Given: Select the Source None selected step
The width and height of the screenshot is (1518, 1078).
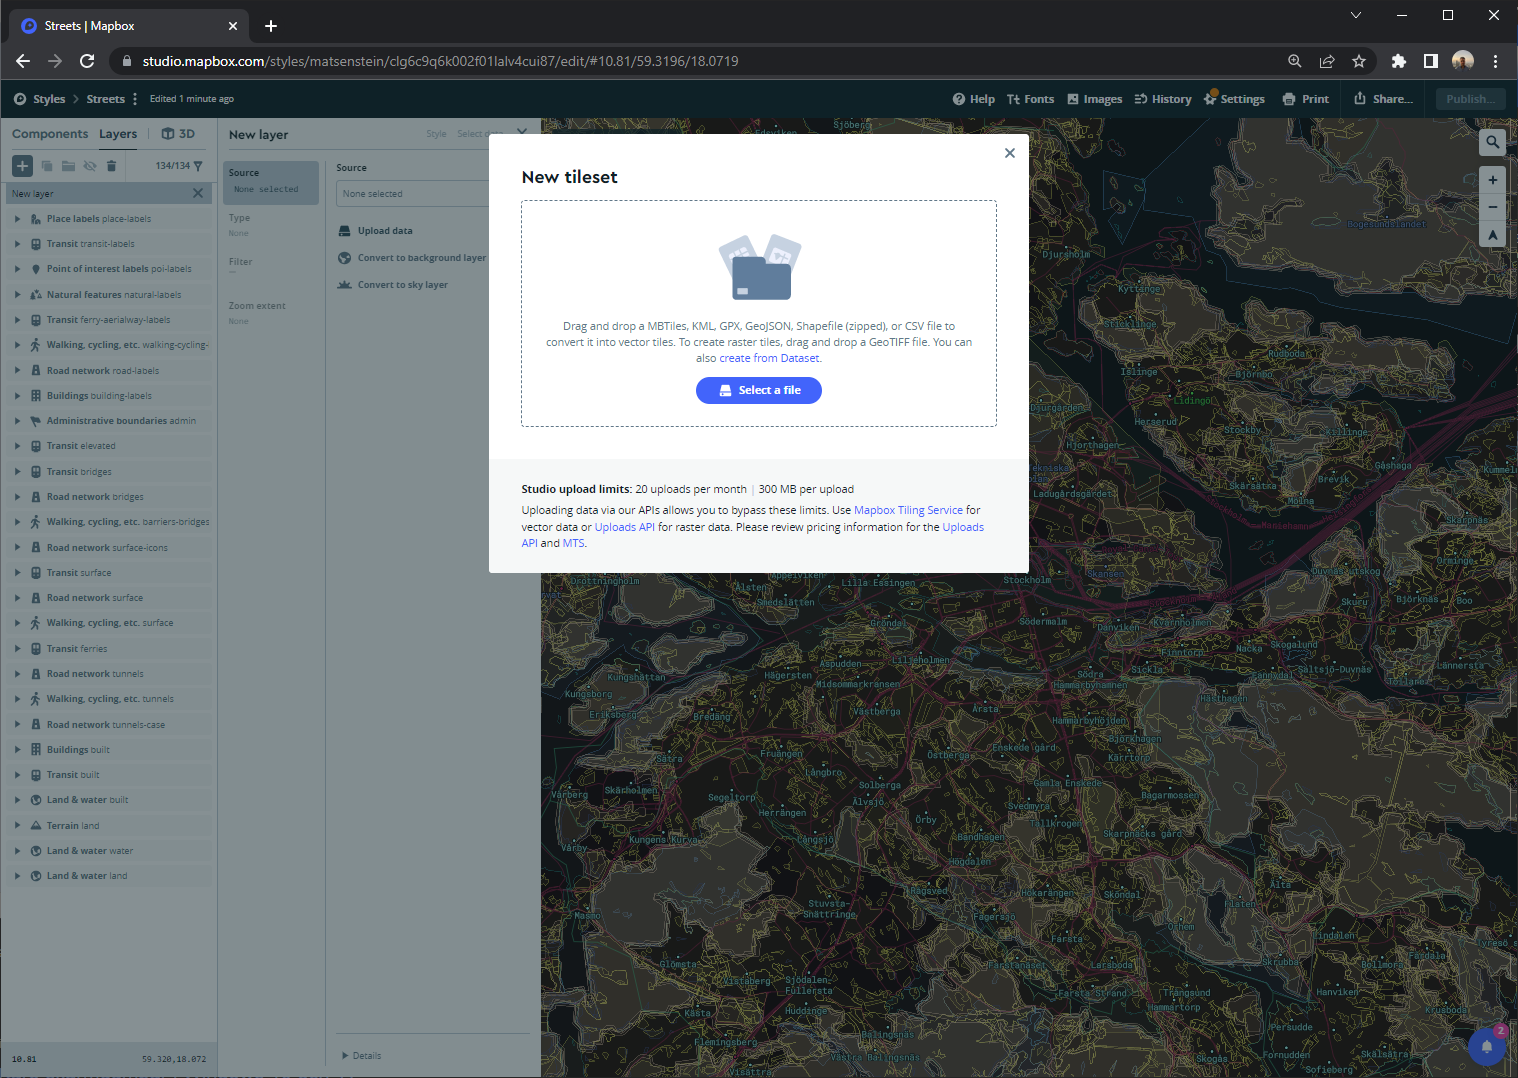Looking at the screenshot, I should point(271,182).
